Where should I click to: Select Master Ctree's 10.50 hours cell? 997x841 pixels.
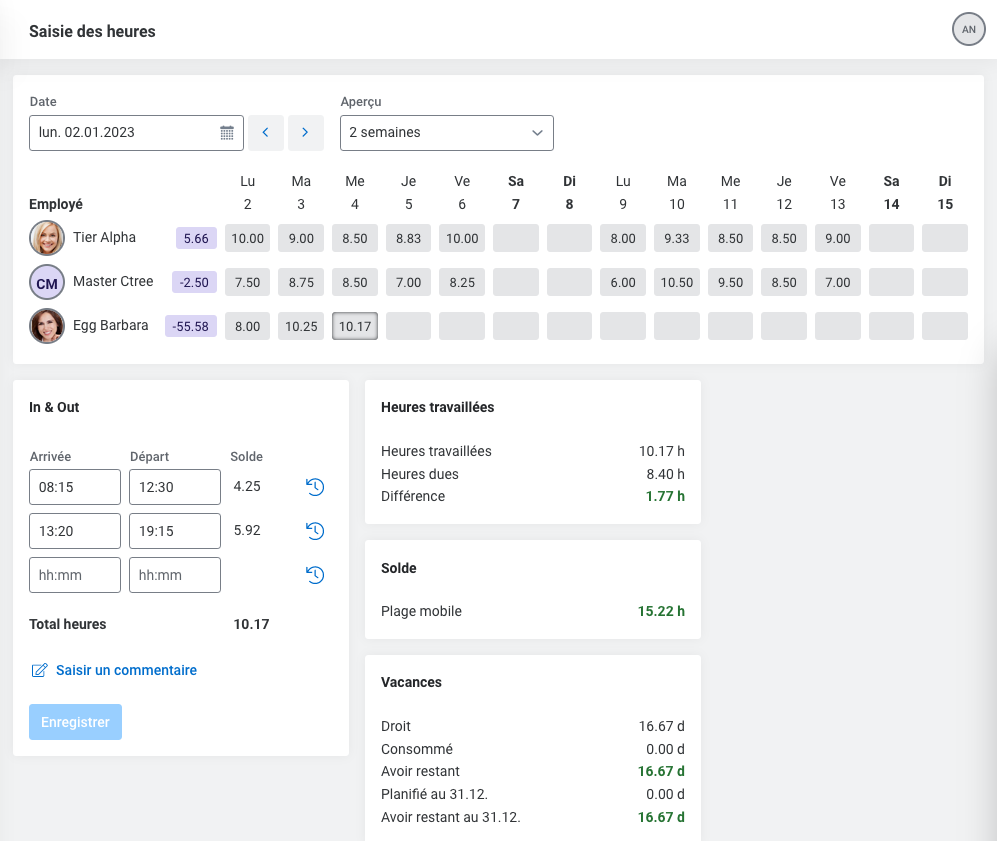click(x=677, y=282)
